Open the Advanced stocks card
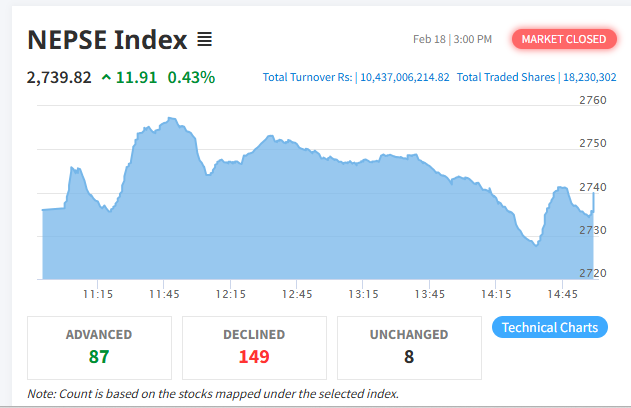 tap(99, 346)
